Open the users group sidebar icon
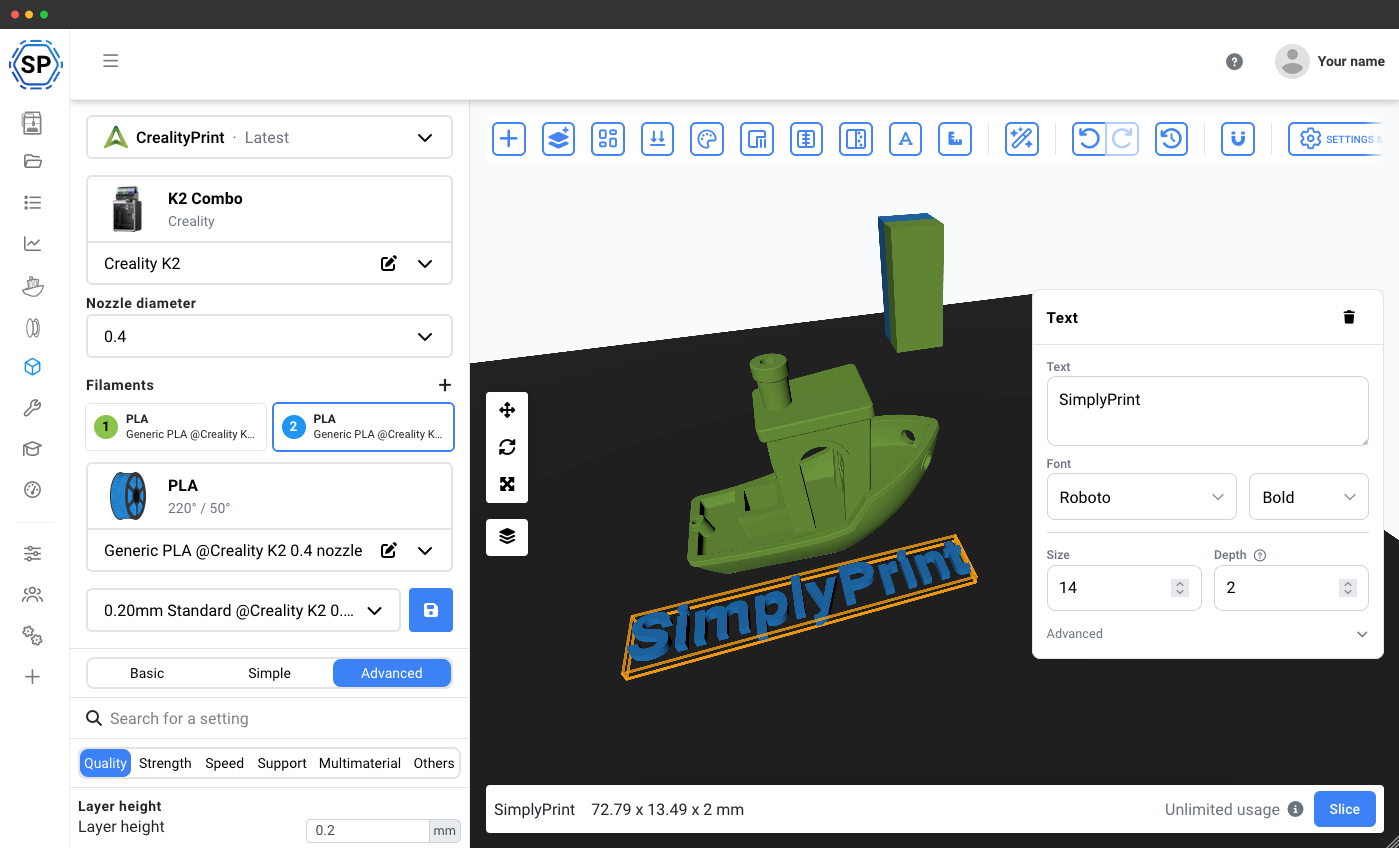 coord(32,595)
